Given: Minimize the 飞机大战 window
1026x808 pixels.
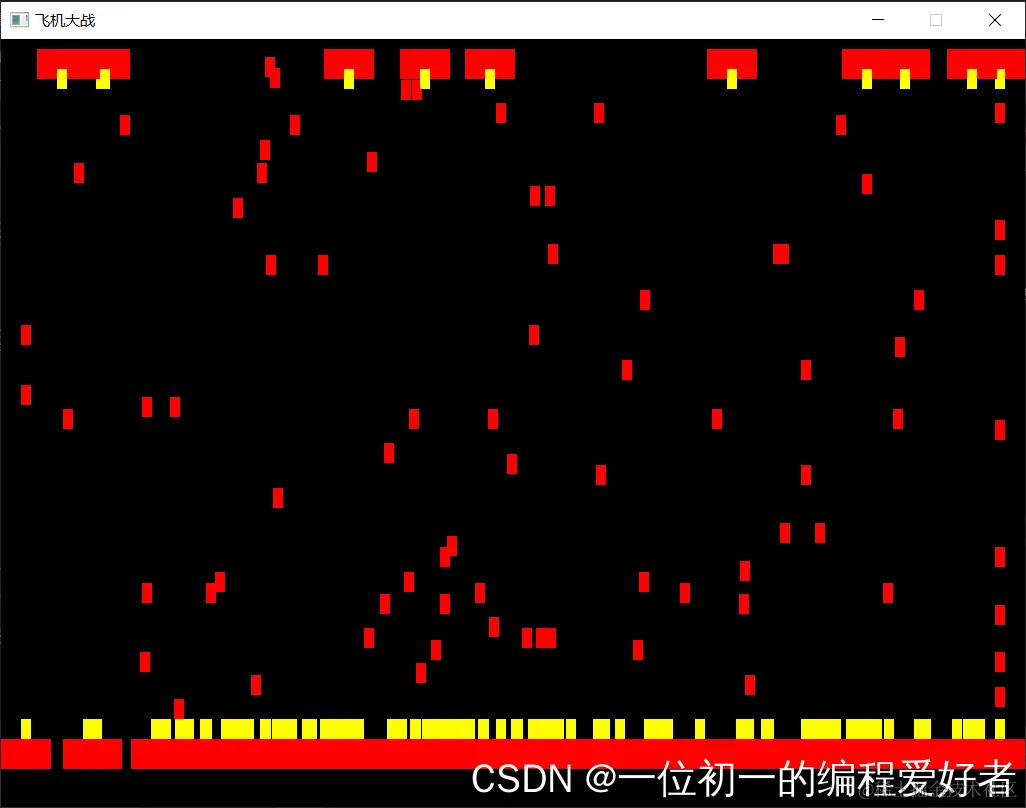Looking at the screenshot, I should [878, 20].
